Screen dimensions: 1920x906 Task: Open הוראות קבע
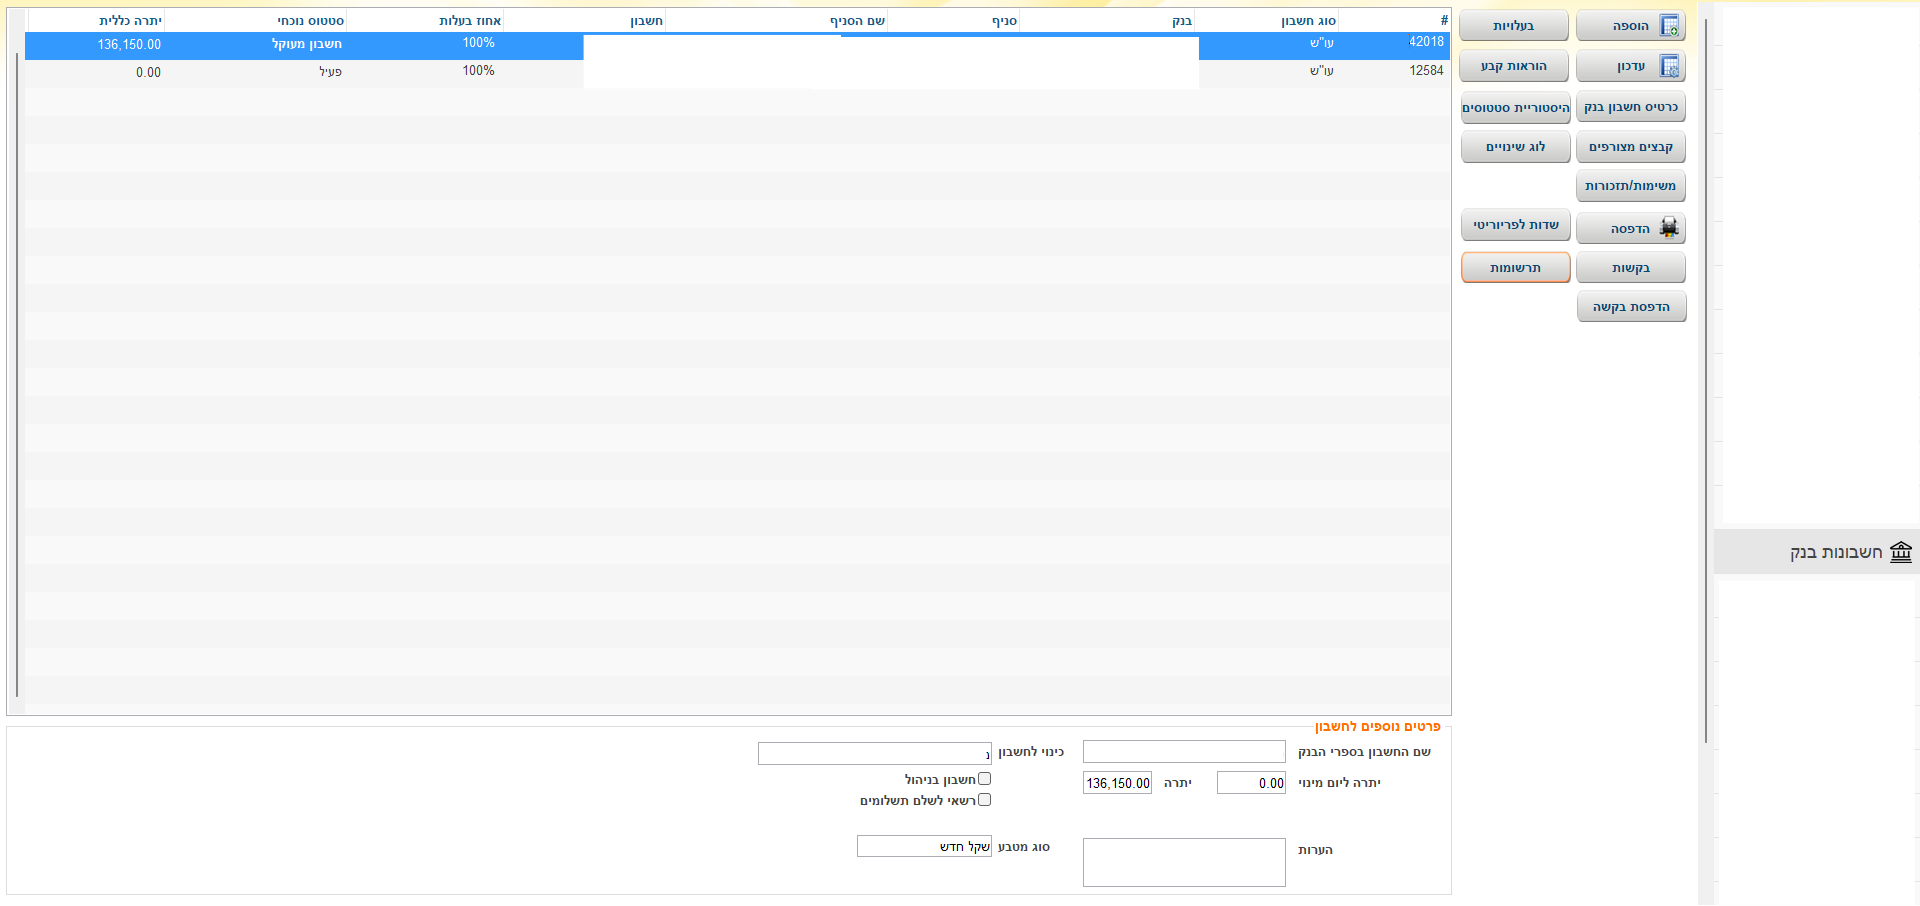[x=1514, y=66]
